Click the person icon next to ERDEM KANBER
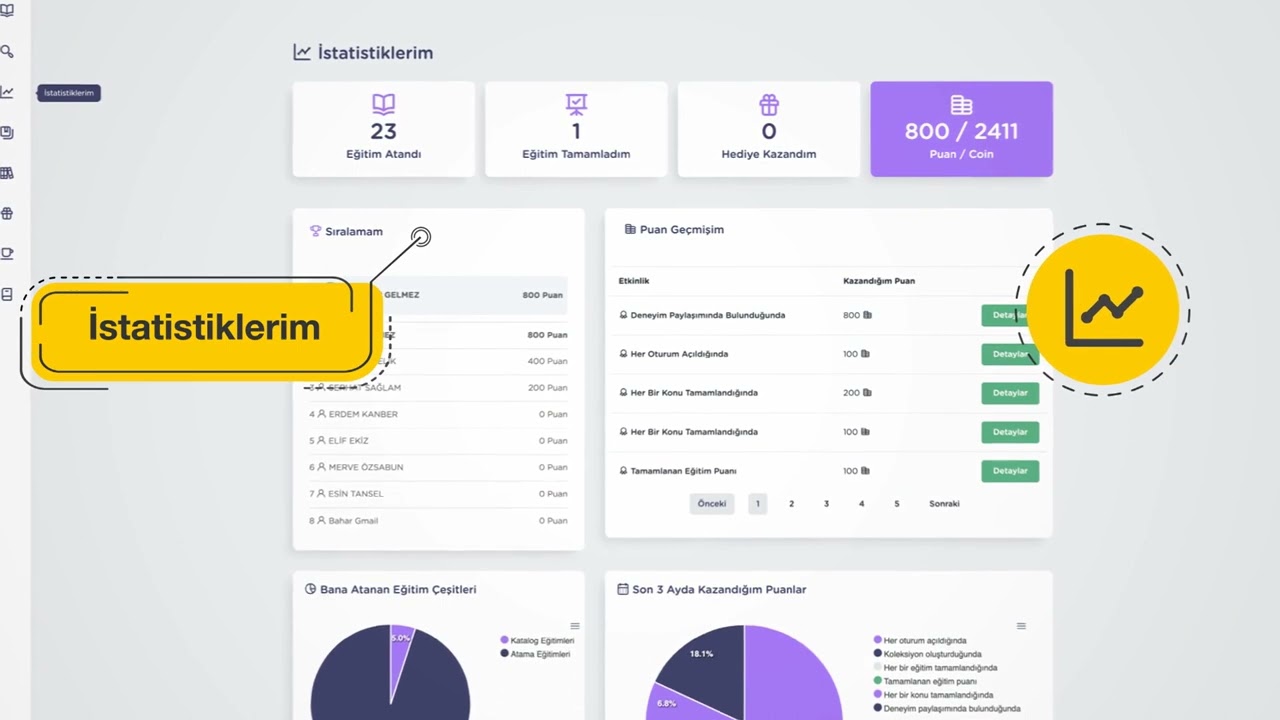 pyautogui.click(x=322, y=414)
